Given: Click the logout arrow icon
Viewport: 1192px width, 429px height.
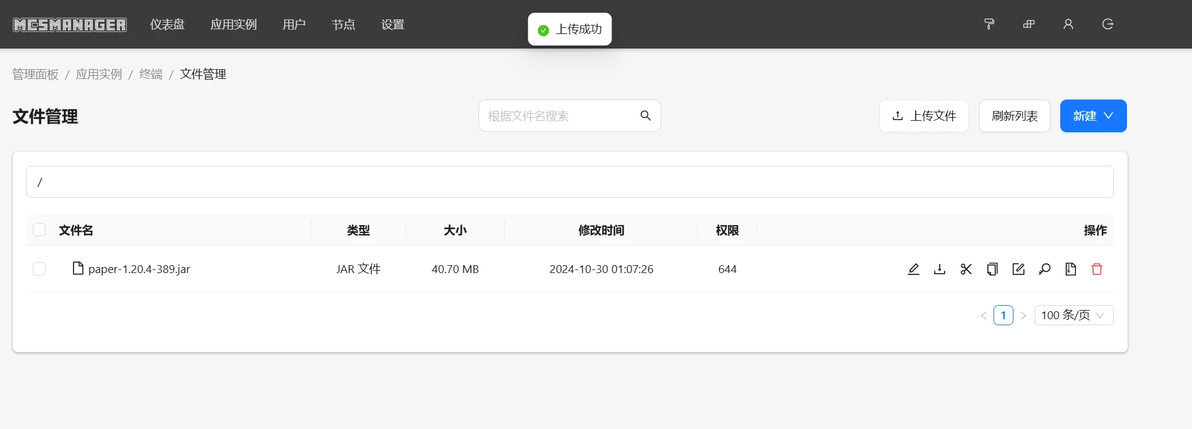Looking at the screenshot, I should [1108, 24].
